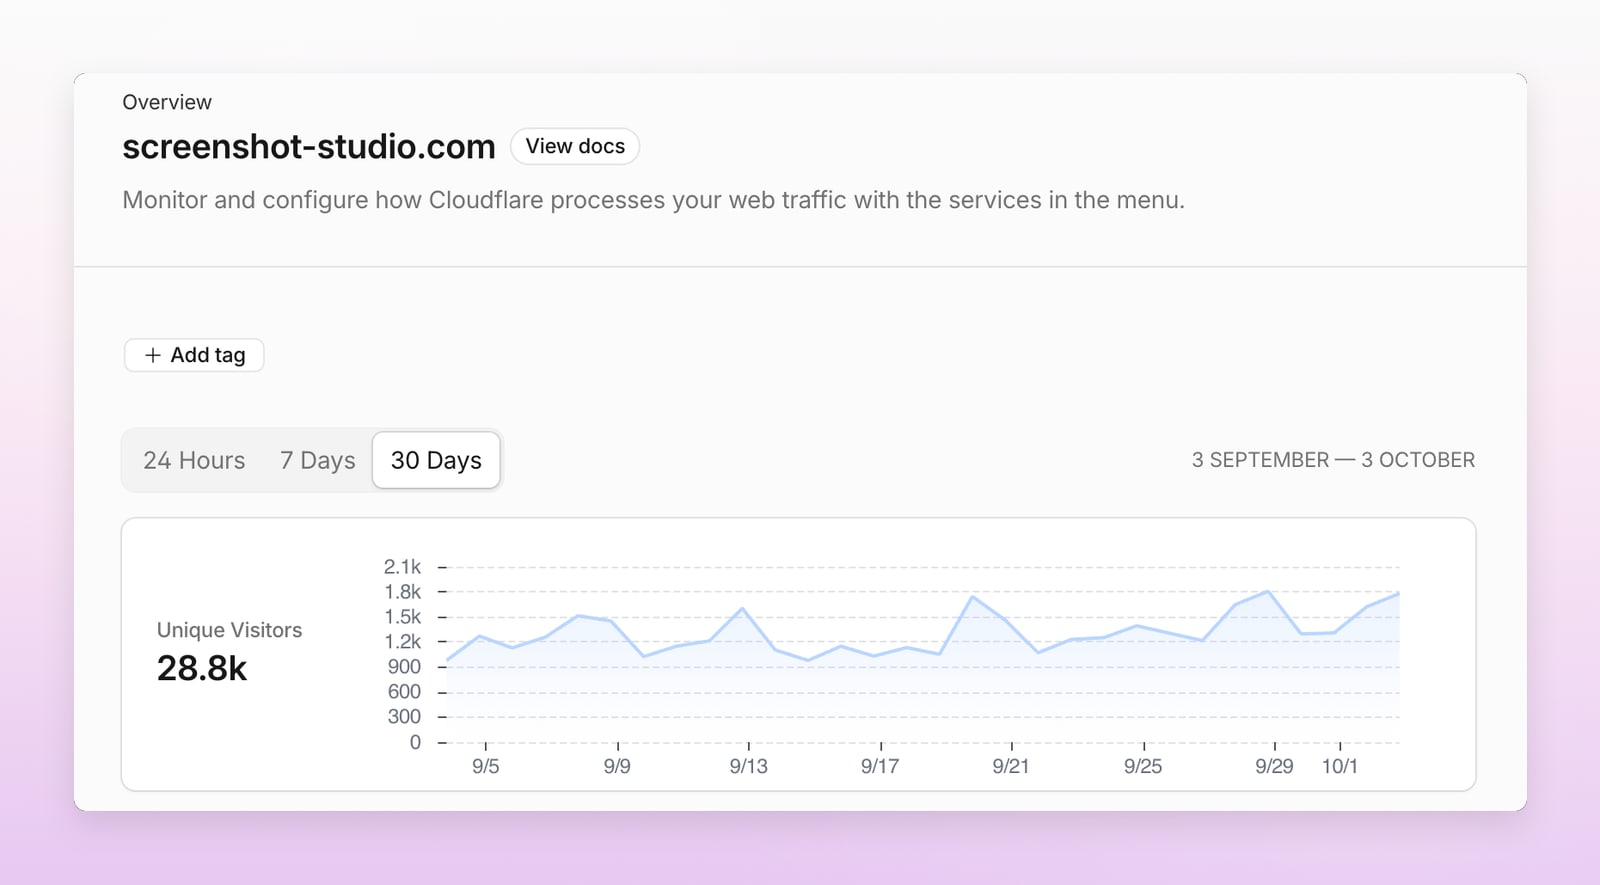Click the 1.5k y-axis label
Screen dimensions: 1600x885
402,617
